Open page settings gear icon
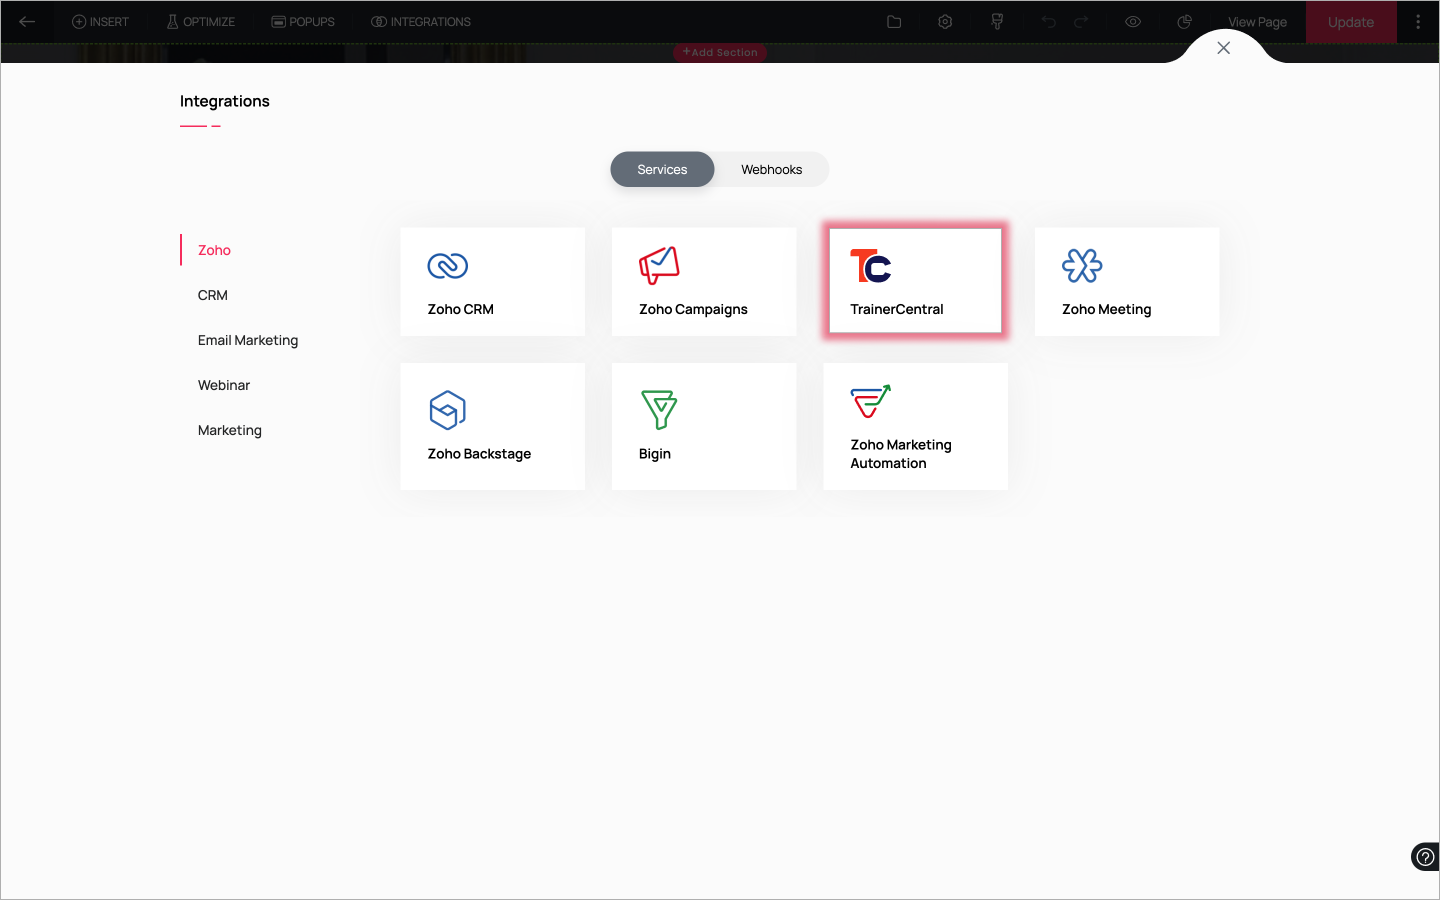 coord(945,22)
